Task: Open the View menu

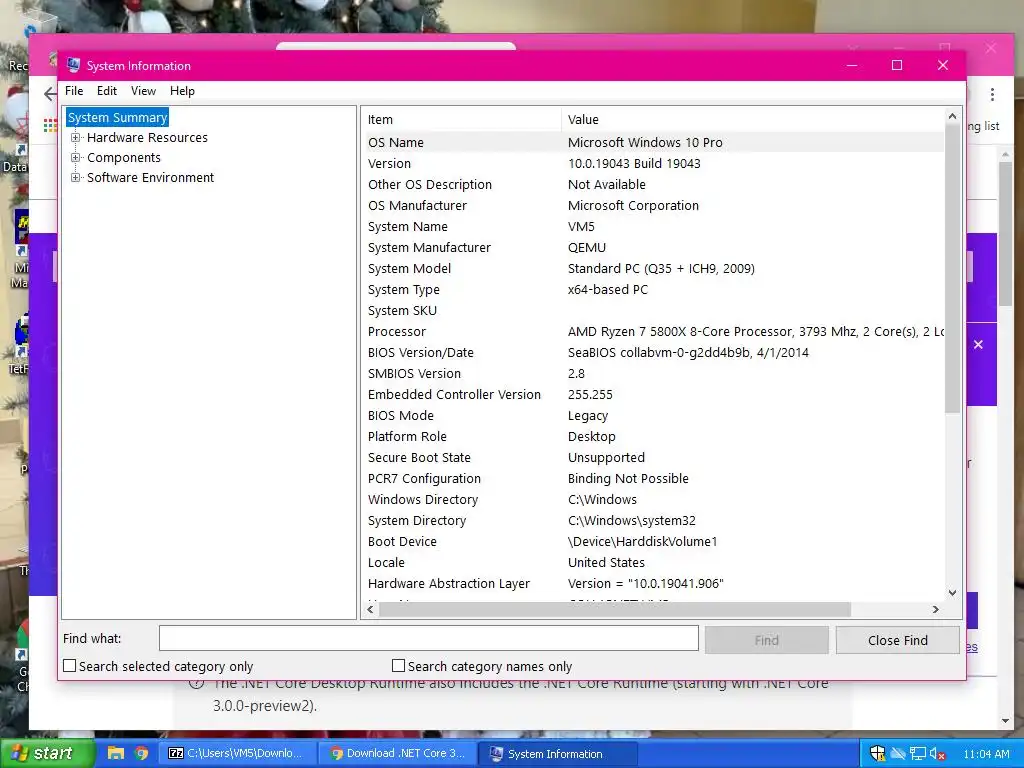Action: (x=143, y=91)
